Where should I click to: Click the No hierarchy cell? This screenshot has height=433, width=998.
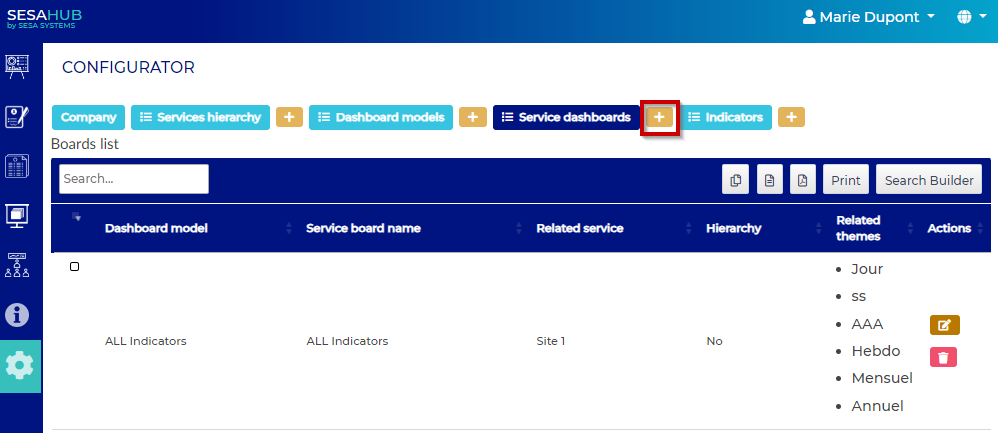click(714, 341)
